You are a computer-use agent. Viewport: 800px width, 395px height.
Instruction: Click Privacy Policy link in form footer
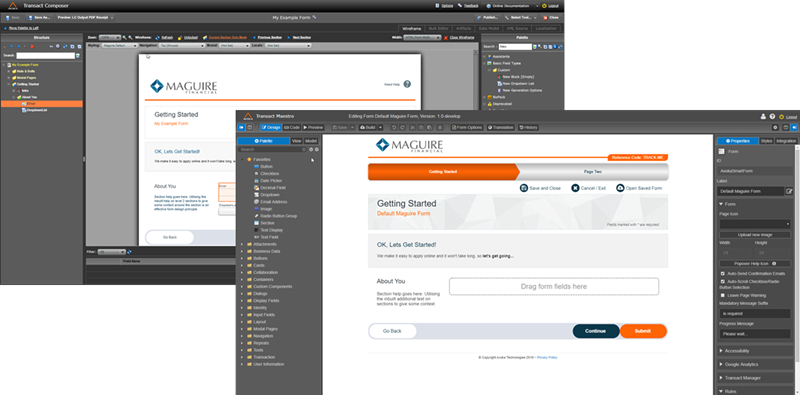click(x=547, y=357)
